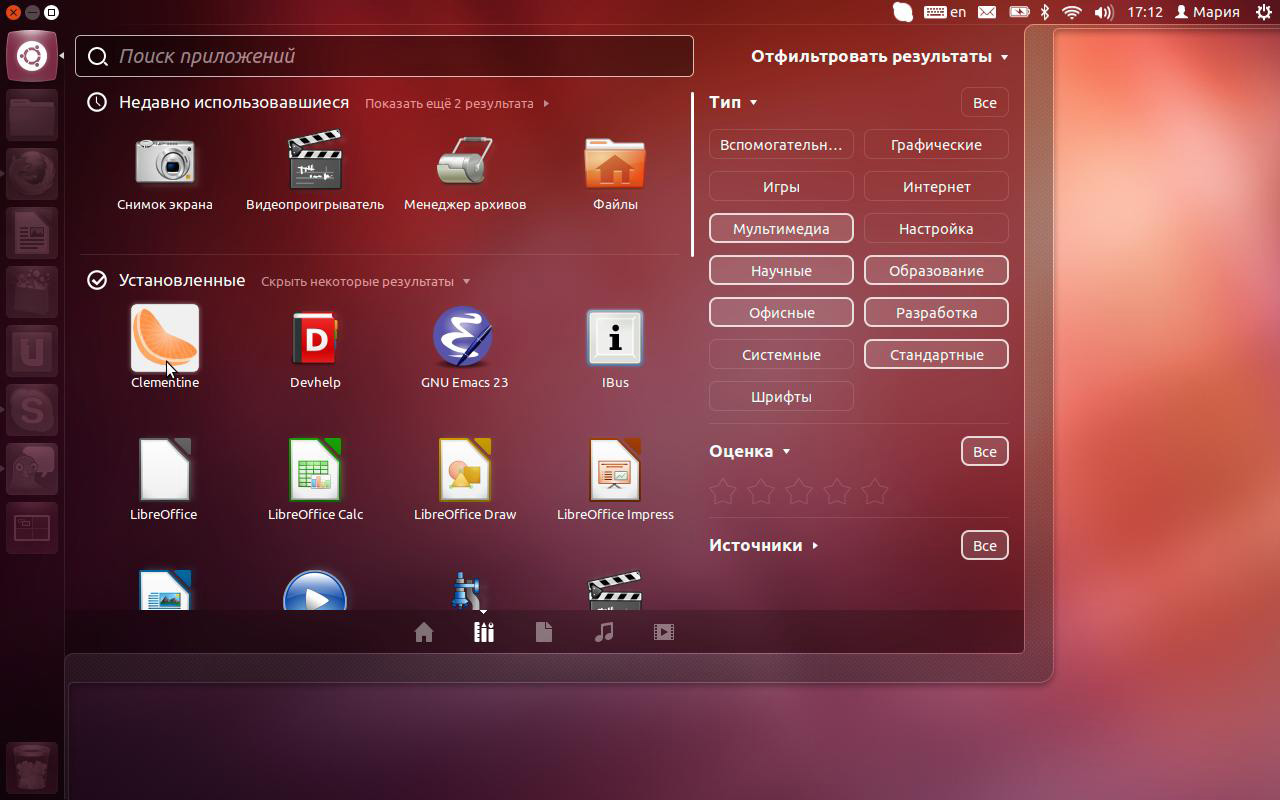Click Все button for Источники
This screenshot has width=1280, height=800.
(x=985, y=546)
